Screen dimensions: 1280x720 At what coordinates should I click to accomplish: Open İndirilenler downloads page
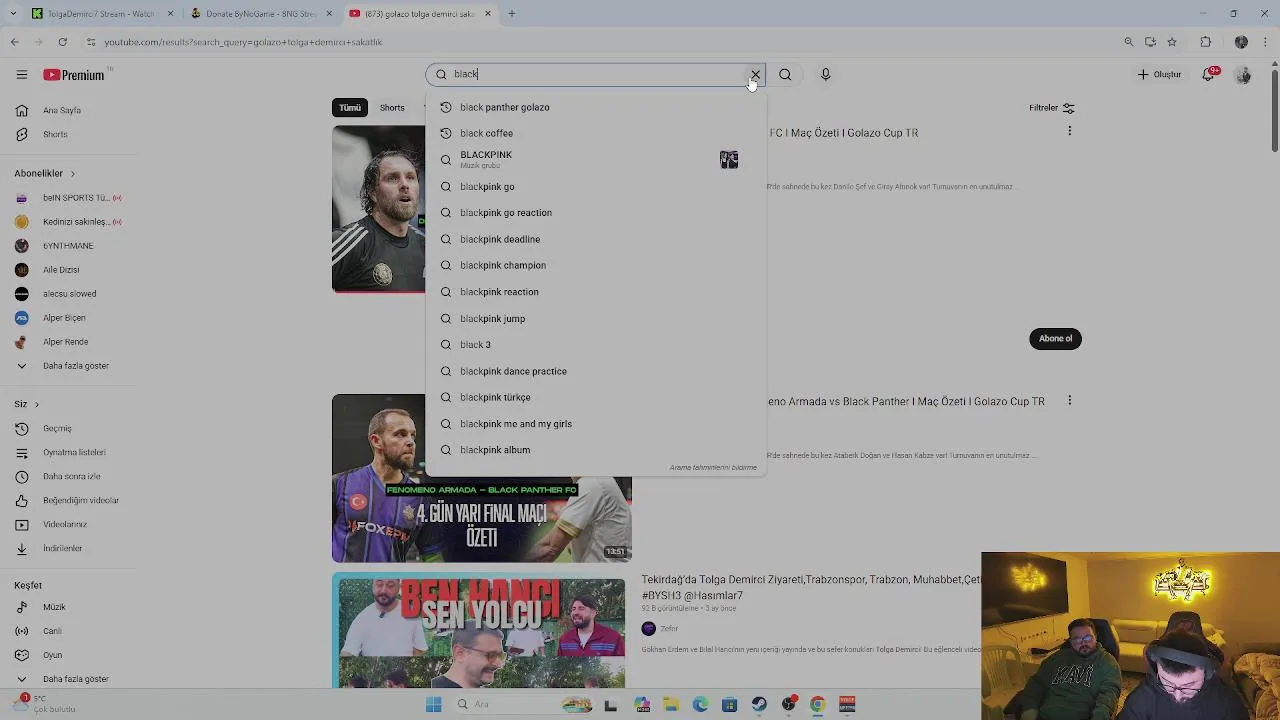(x=62, y=548)
